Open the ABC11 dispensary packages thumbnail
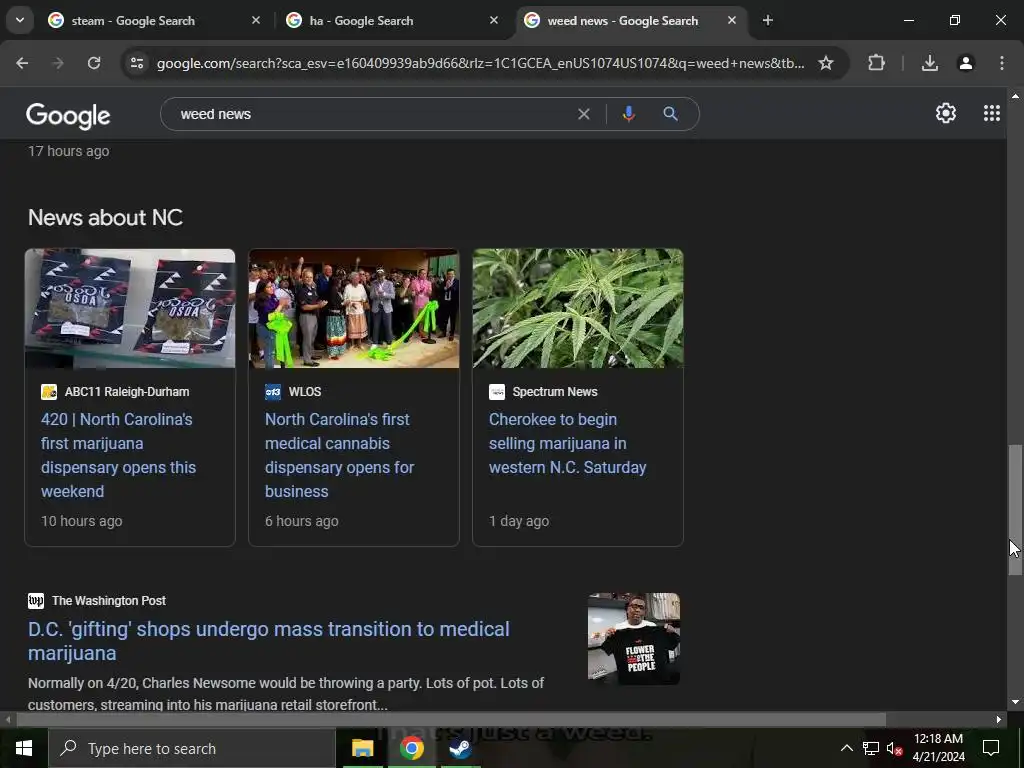1024x768 pixels. (130, 308)
